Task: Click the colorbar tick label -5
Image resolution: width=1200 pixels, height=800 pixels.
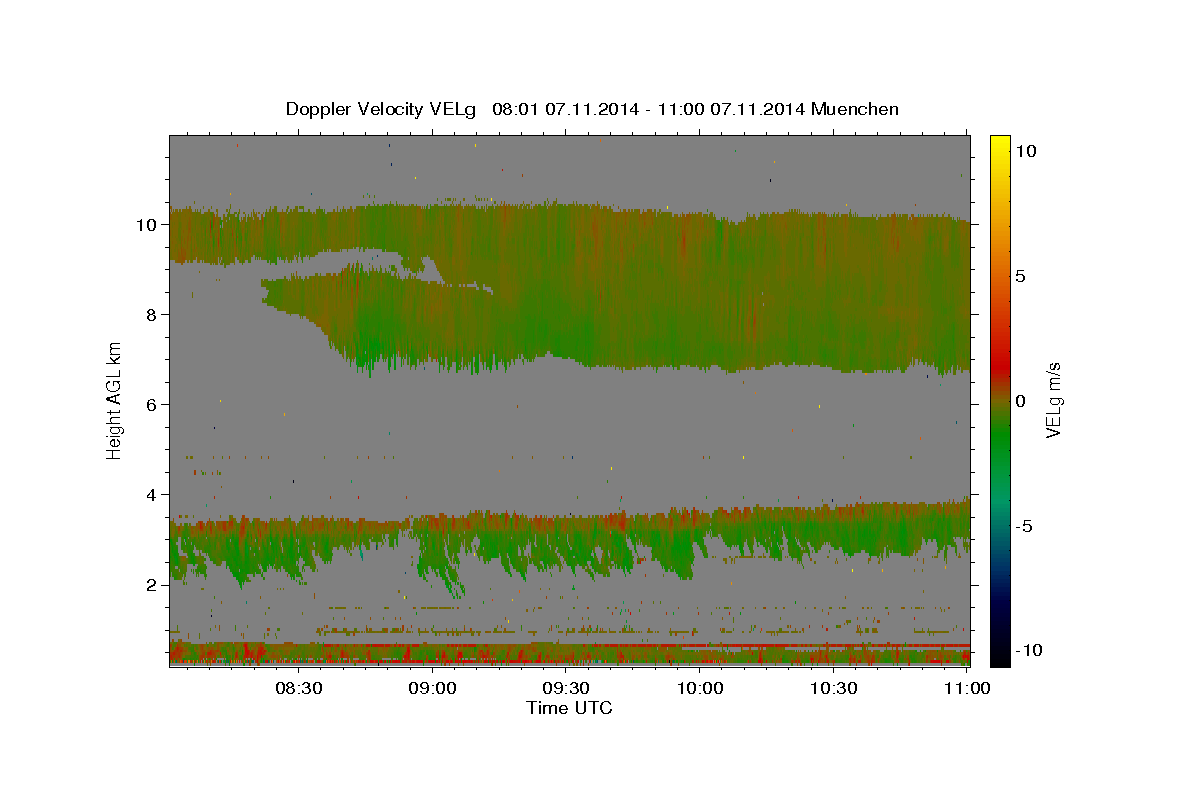Action: (1024, 526)
